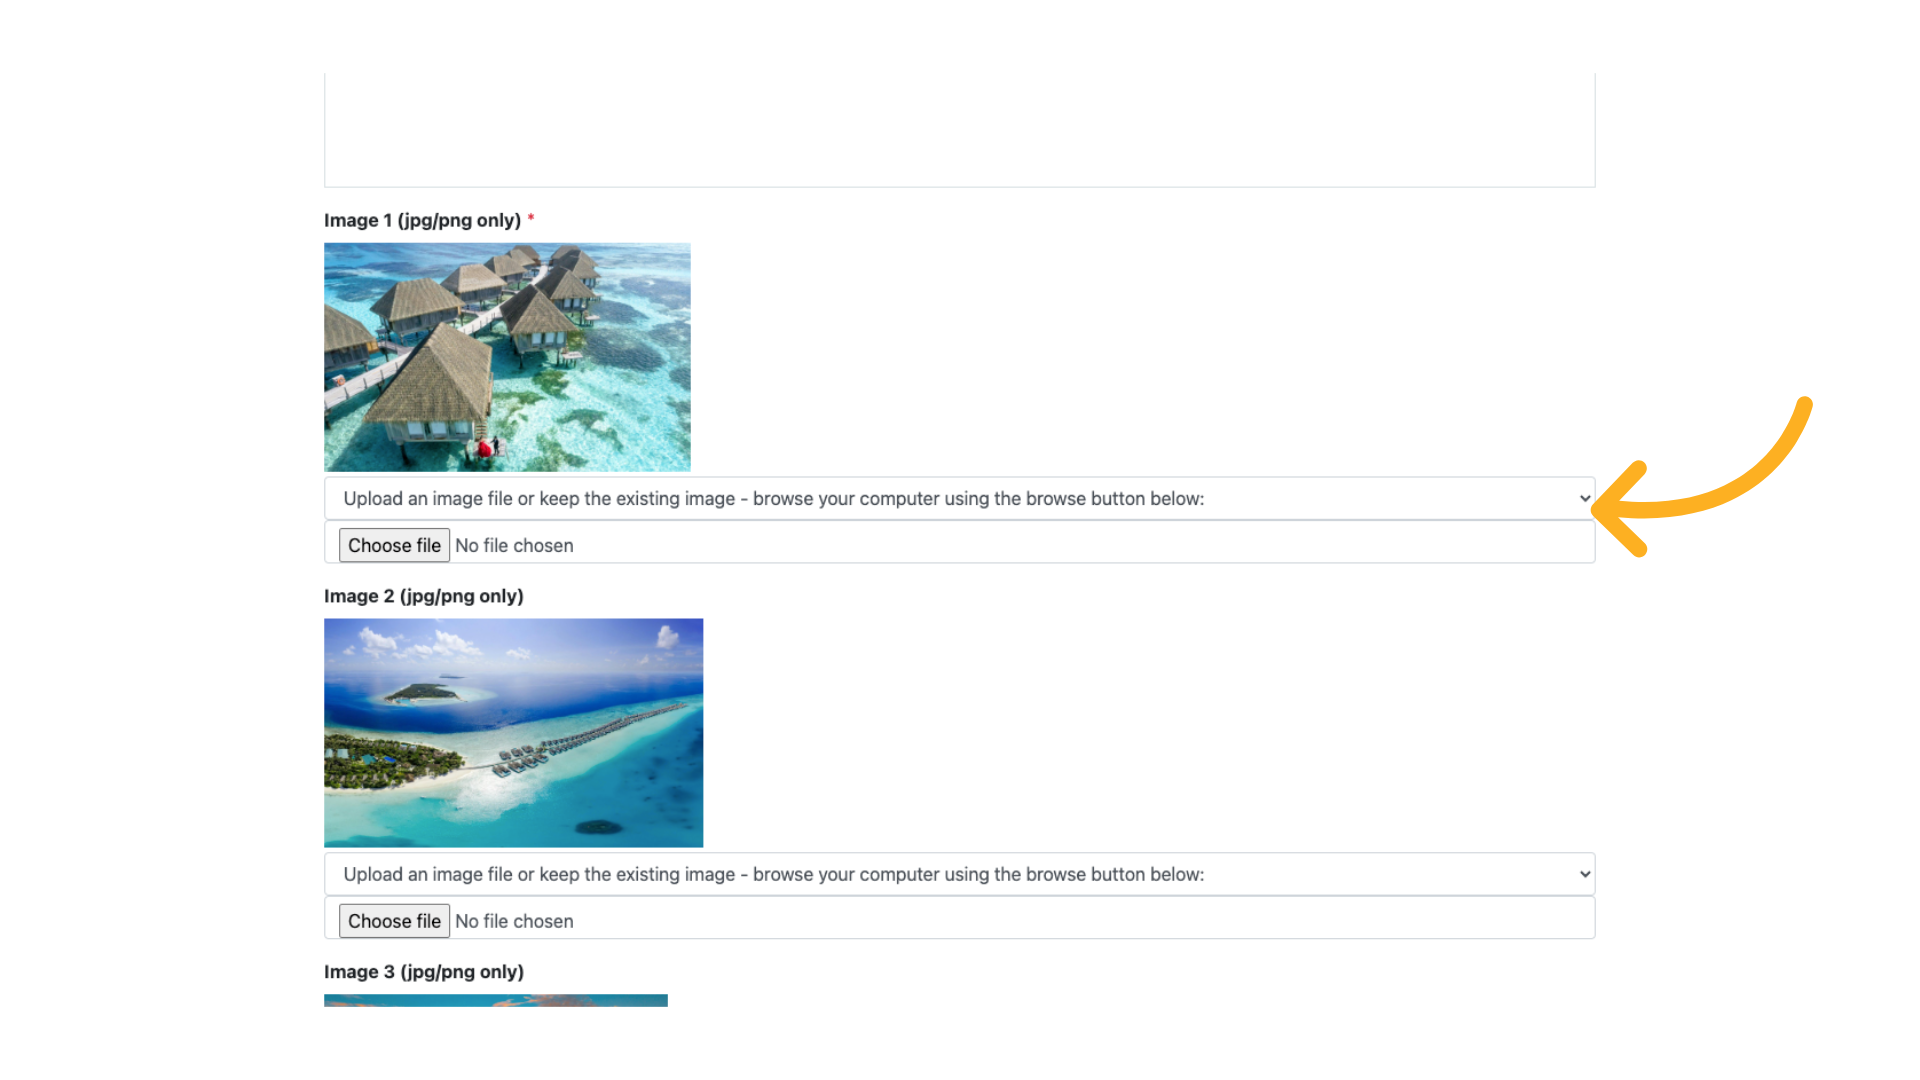Click Choose file for Image 2
This screenshot has width=1920, height=1080.
coord(394,921)
